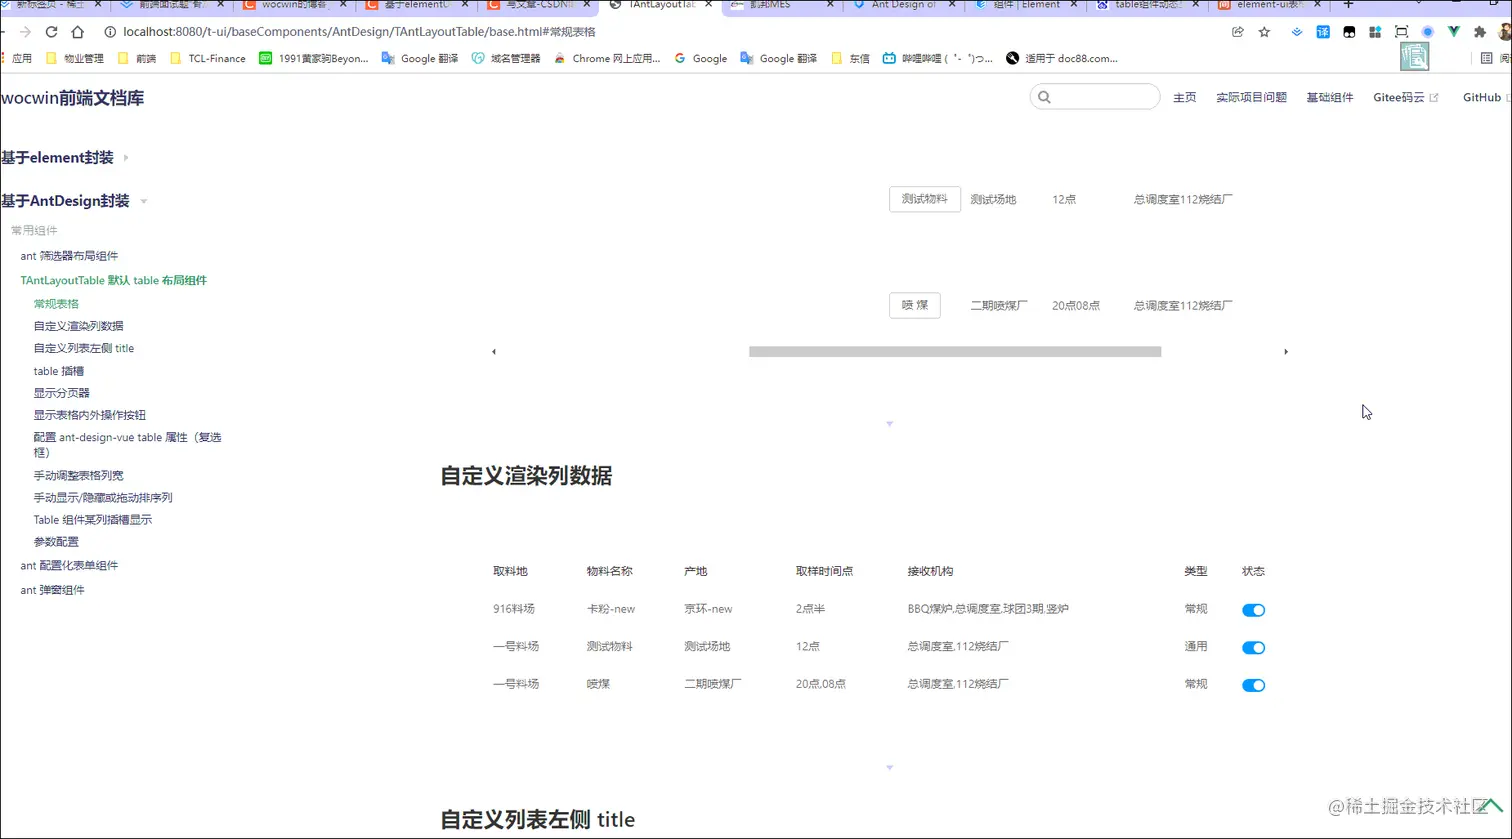Toggle the switch on the 916料场 row

point(1253,609)
